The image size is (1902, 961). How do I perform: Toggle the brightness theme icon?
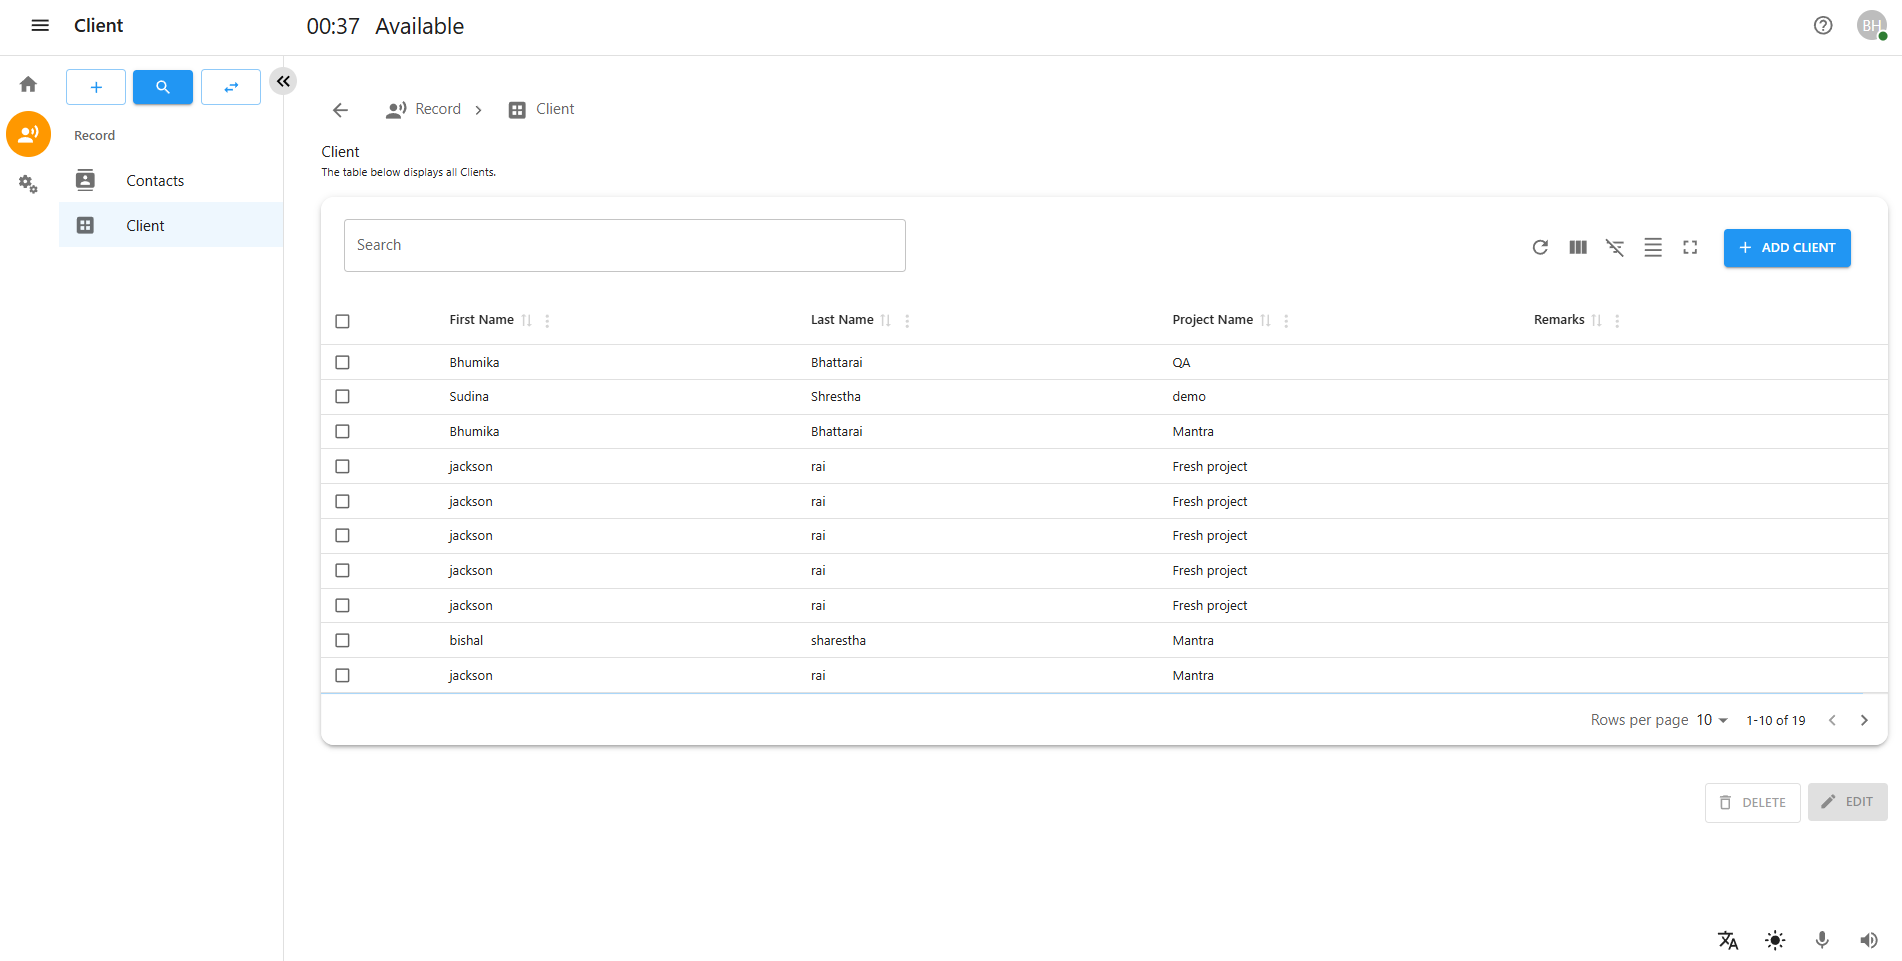point(1775,940)
